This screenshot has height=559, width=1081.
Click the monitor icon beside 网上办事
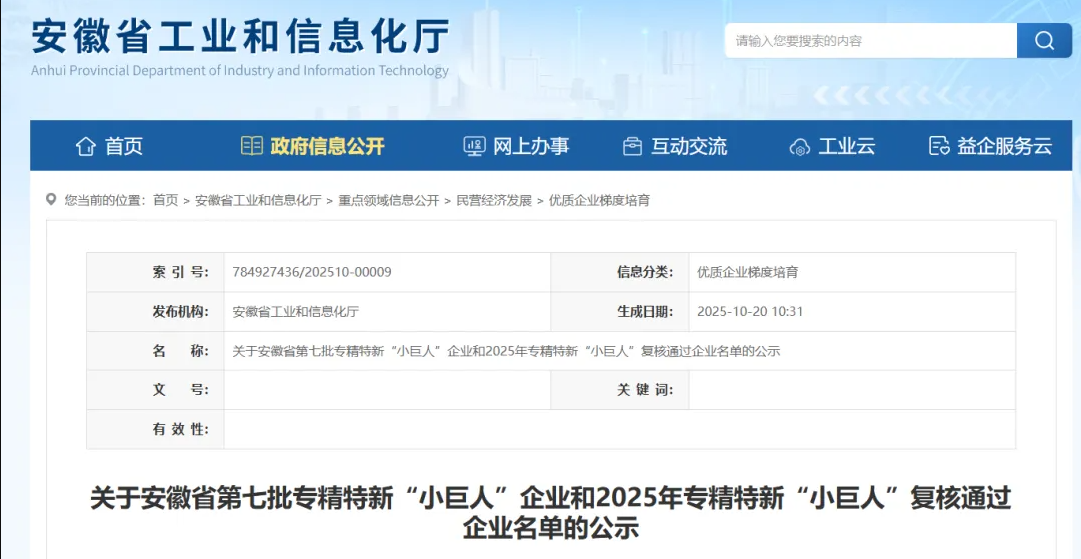click(x=474, y=146)
